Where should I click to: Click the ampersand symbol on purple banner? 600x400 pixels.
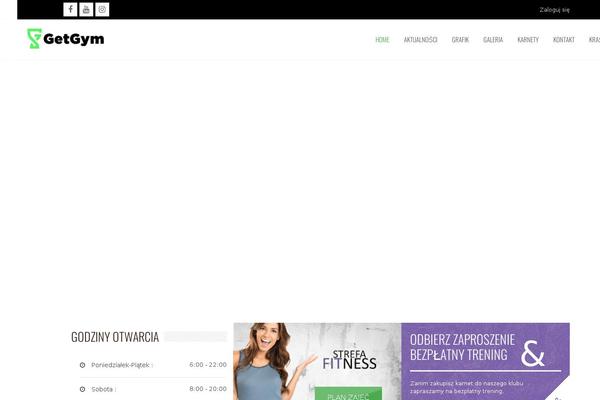[x=532, y=353]
